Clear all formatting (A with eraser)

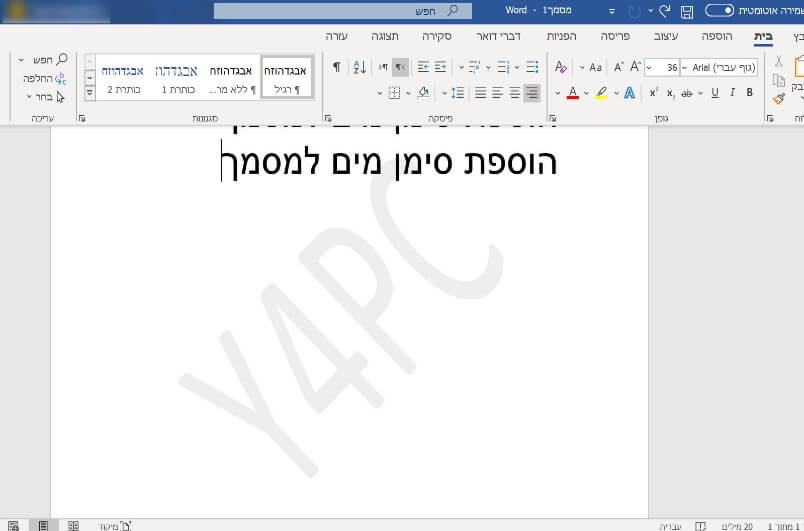point(560,67)
